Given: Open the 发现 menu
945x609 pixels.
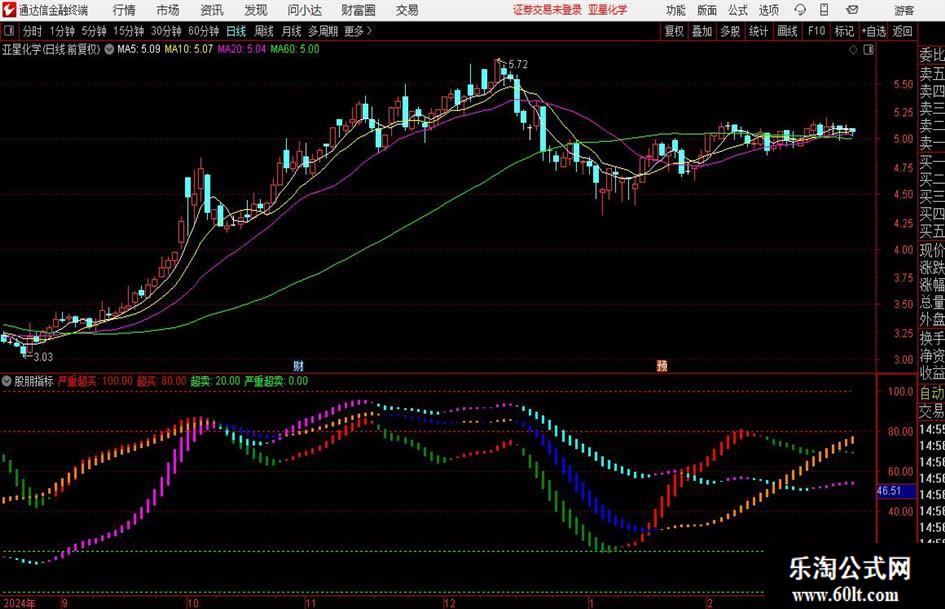Looking at the screenshot, I should [x=256, y=10].
